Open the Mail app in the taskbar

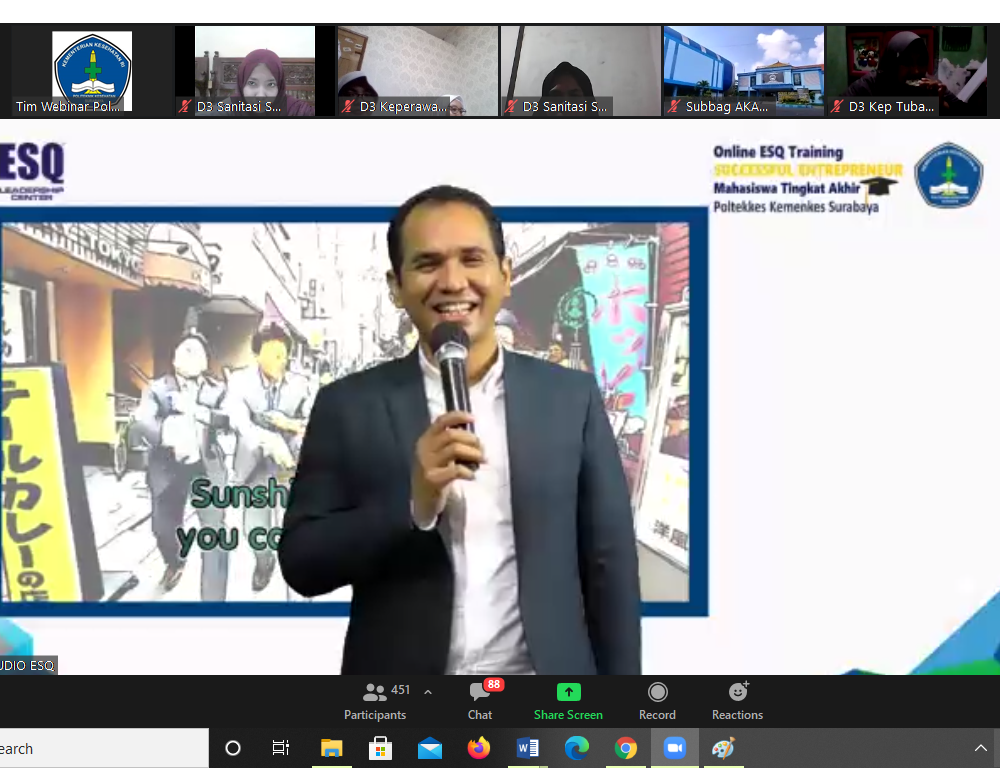430,748
